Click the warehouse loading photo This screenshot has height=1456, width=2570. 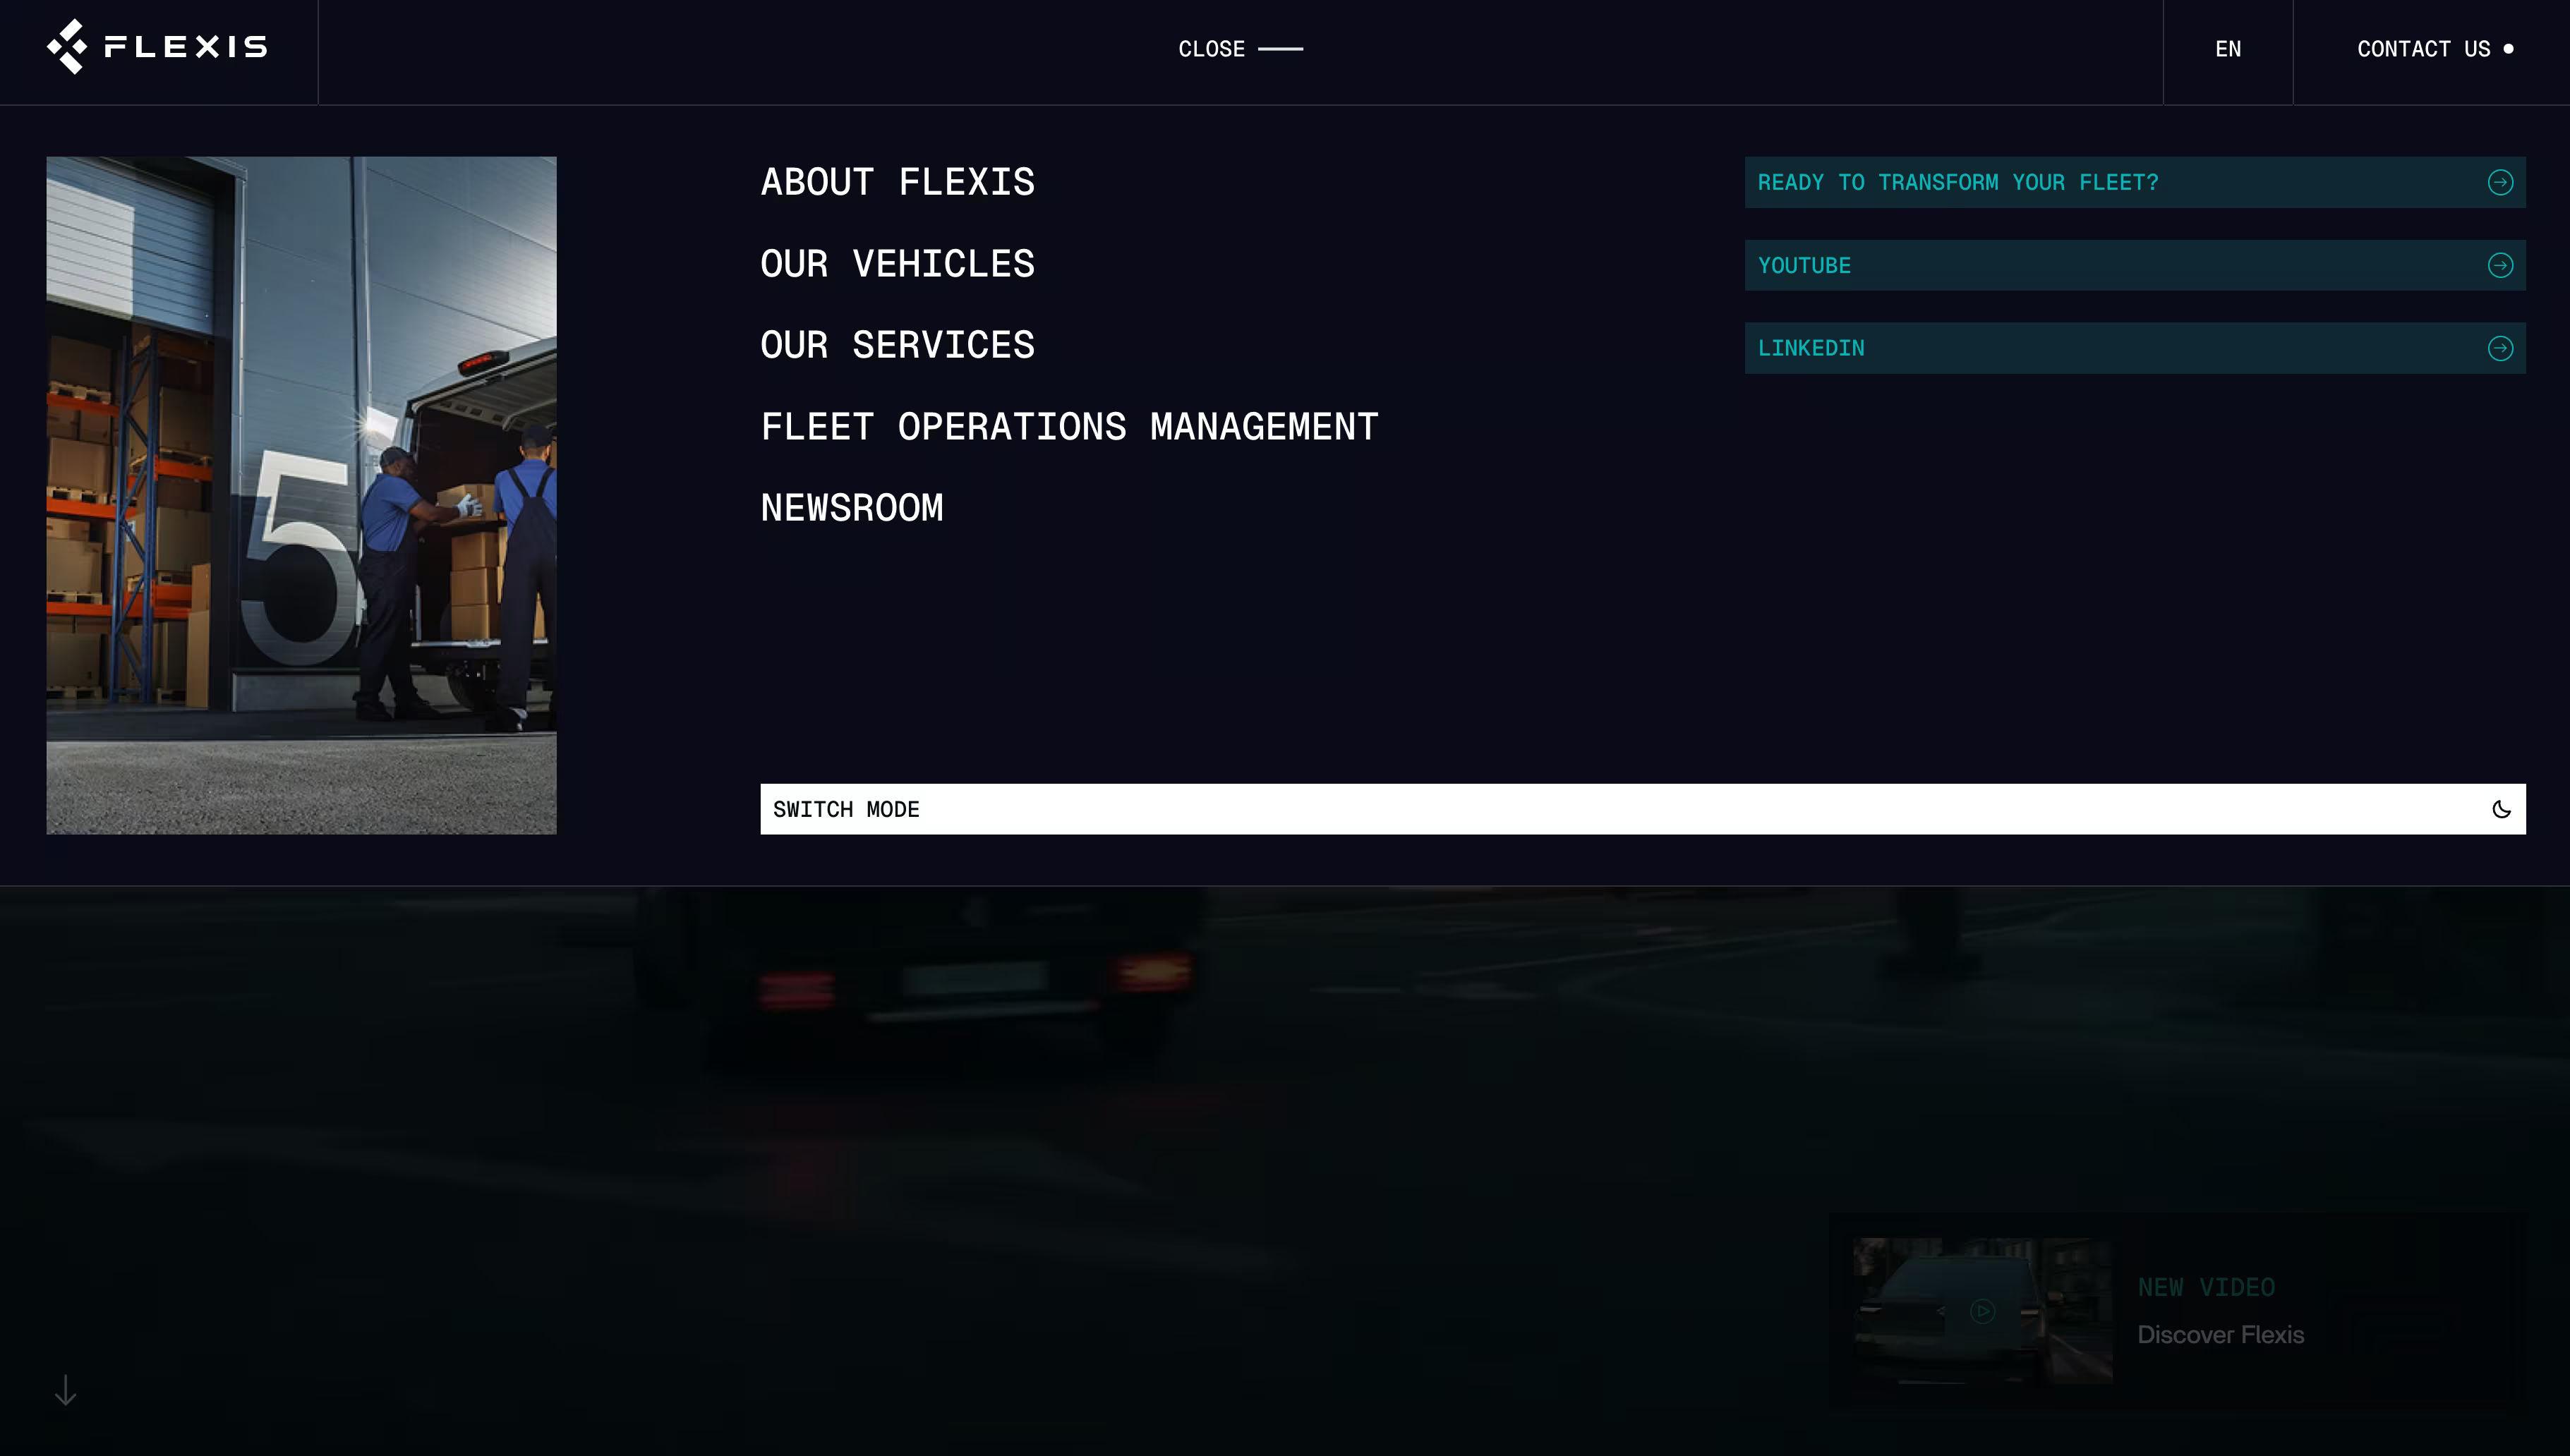[x=301, y=495]
